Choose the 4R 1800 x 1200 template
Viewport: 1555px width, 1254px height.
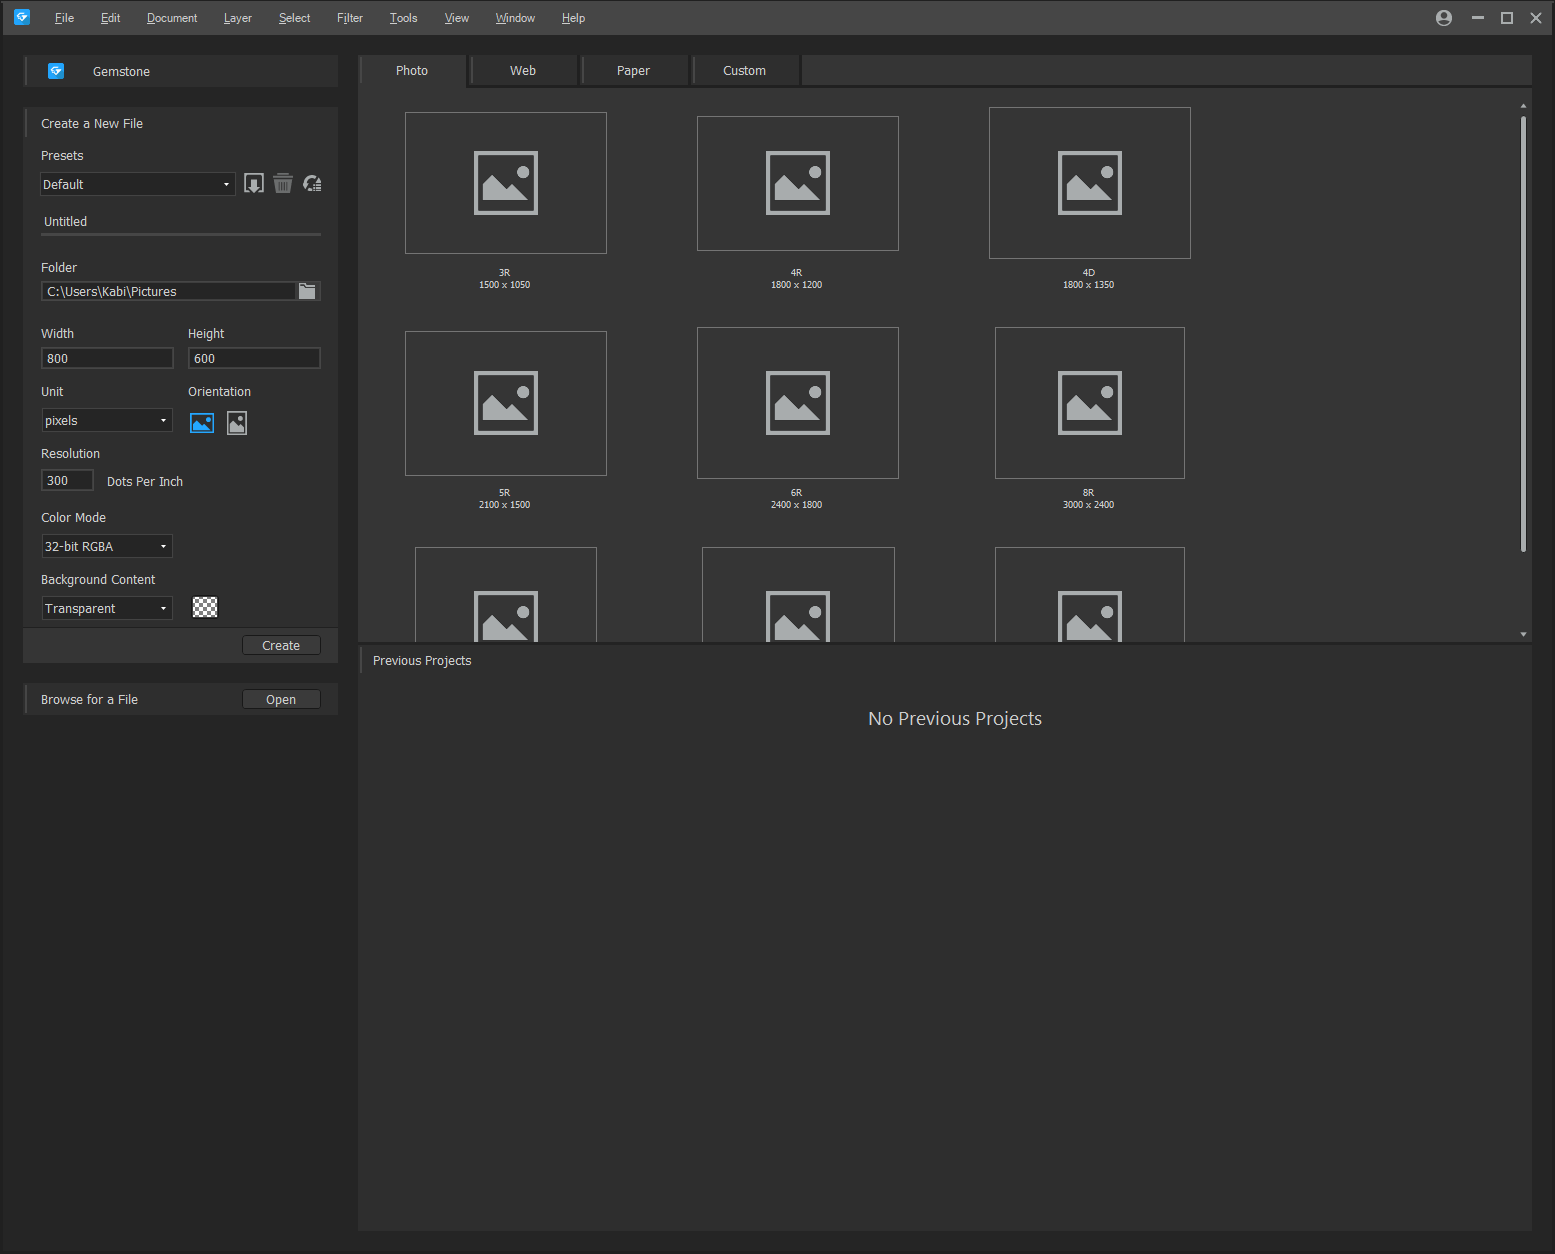[x=797, y=184]
